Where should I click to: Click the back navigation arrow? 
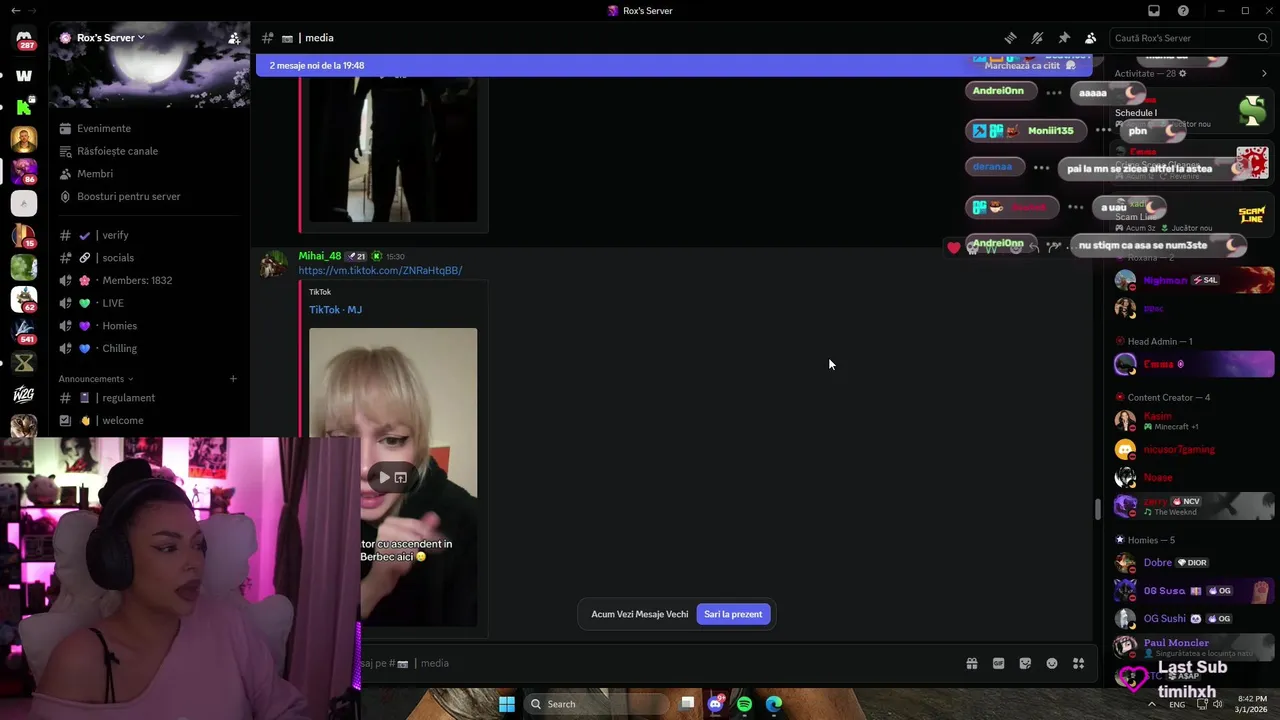15,11
